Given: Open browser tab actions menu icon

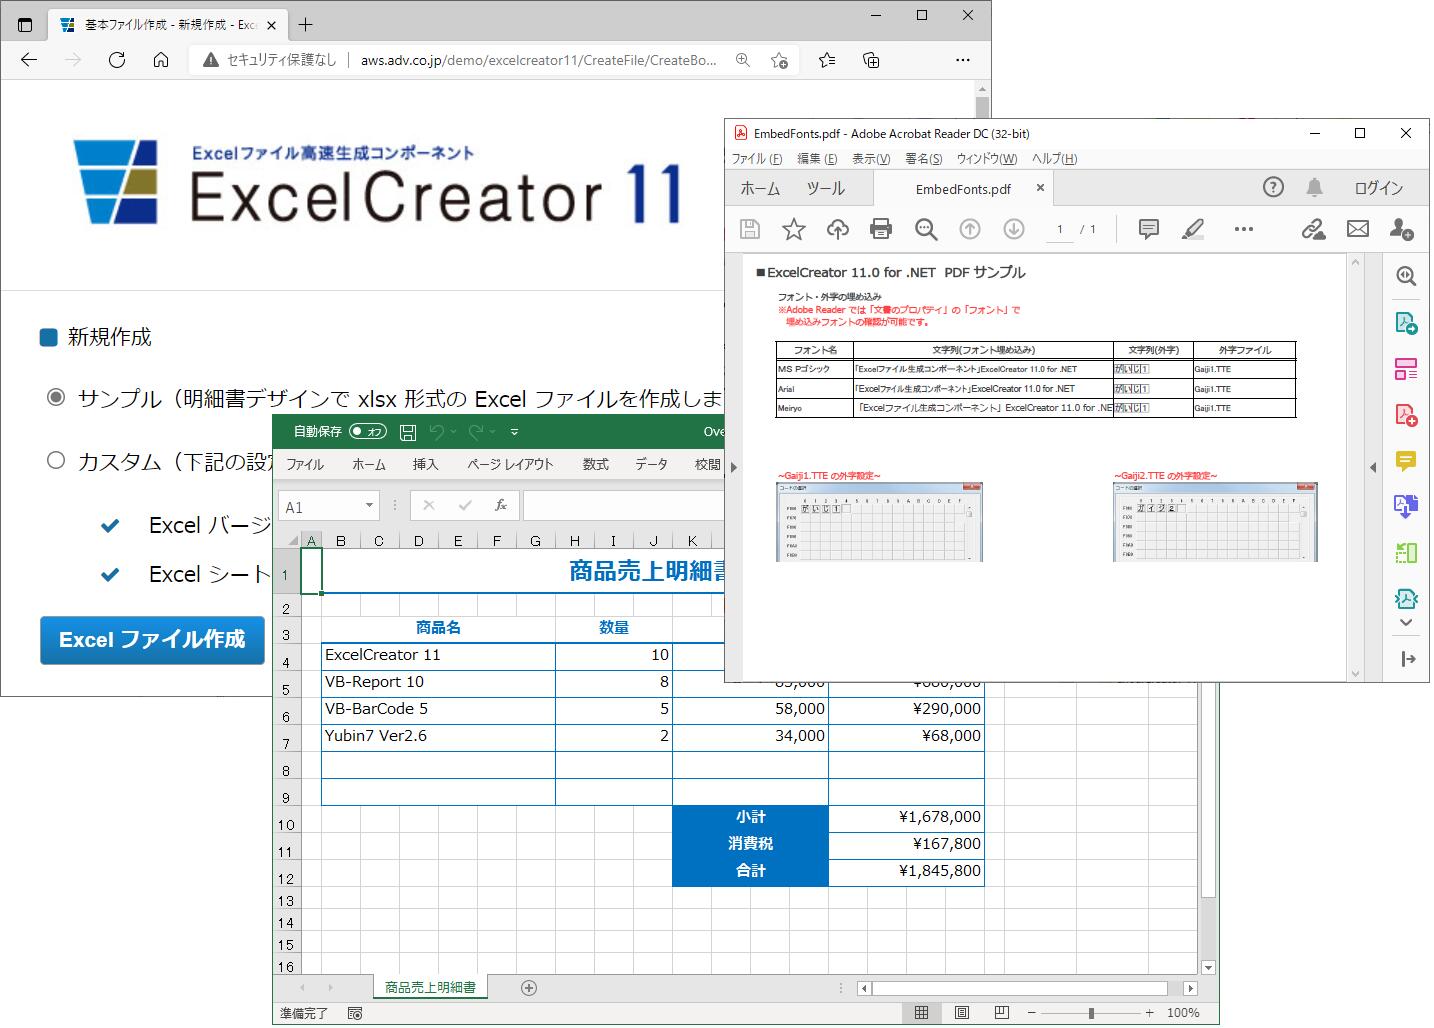Looking at the screenshot, I should click(25, 24).
